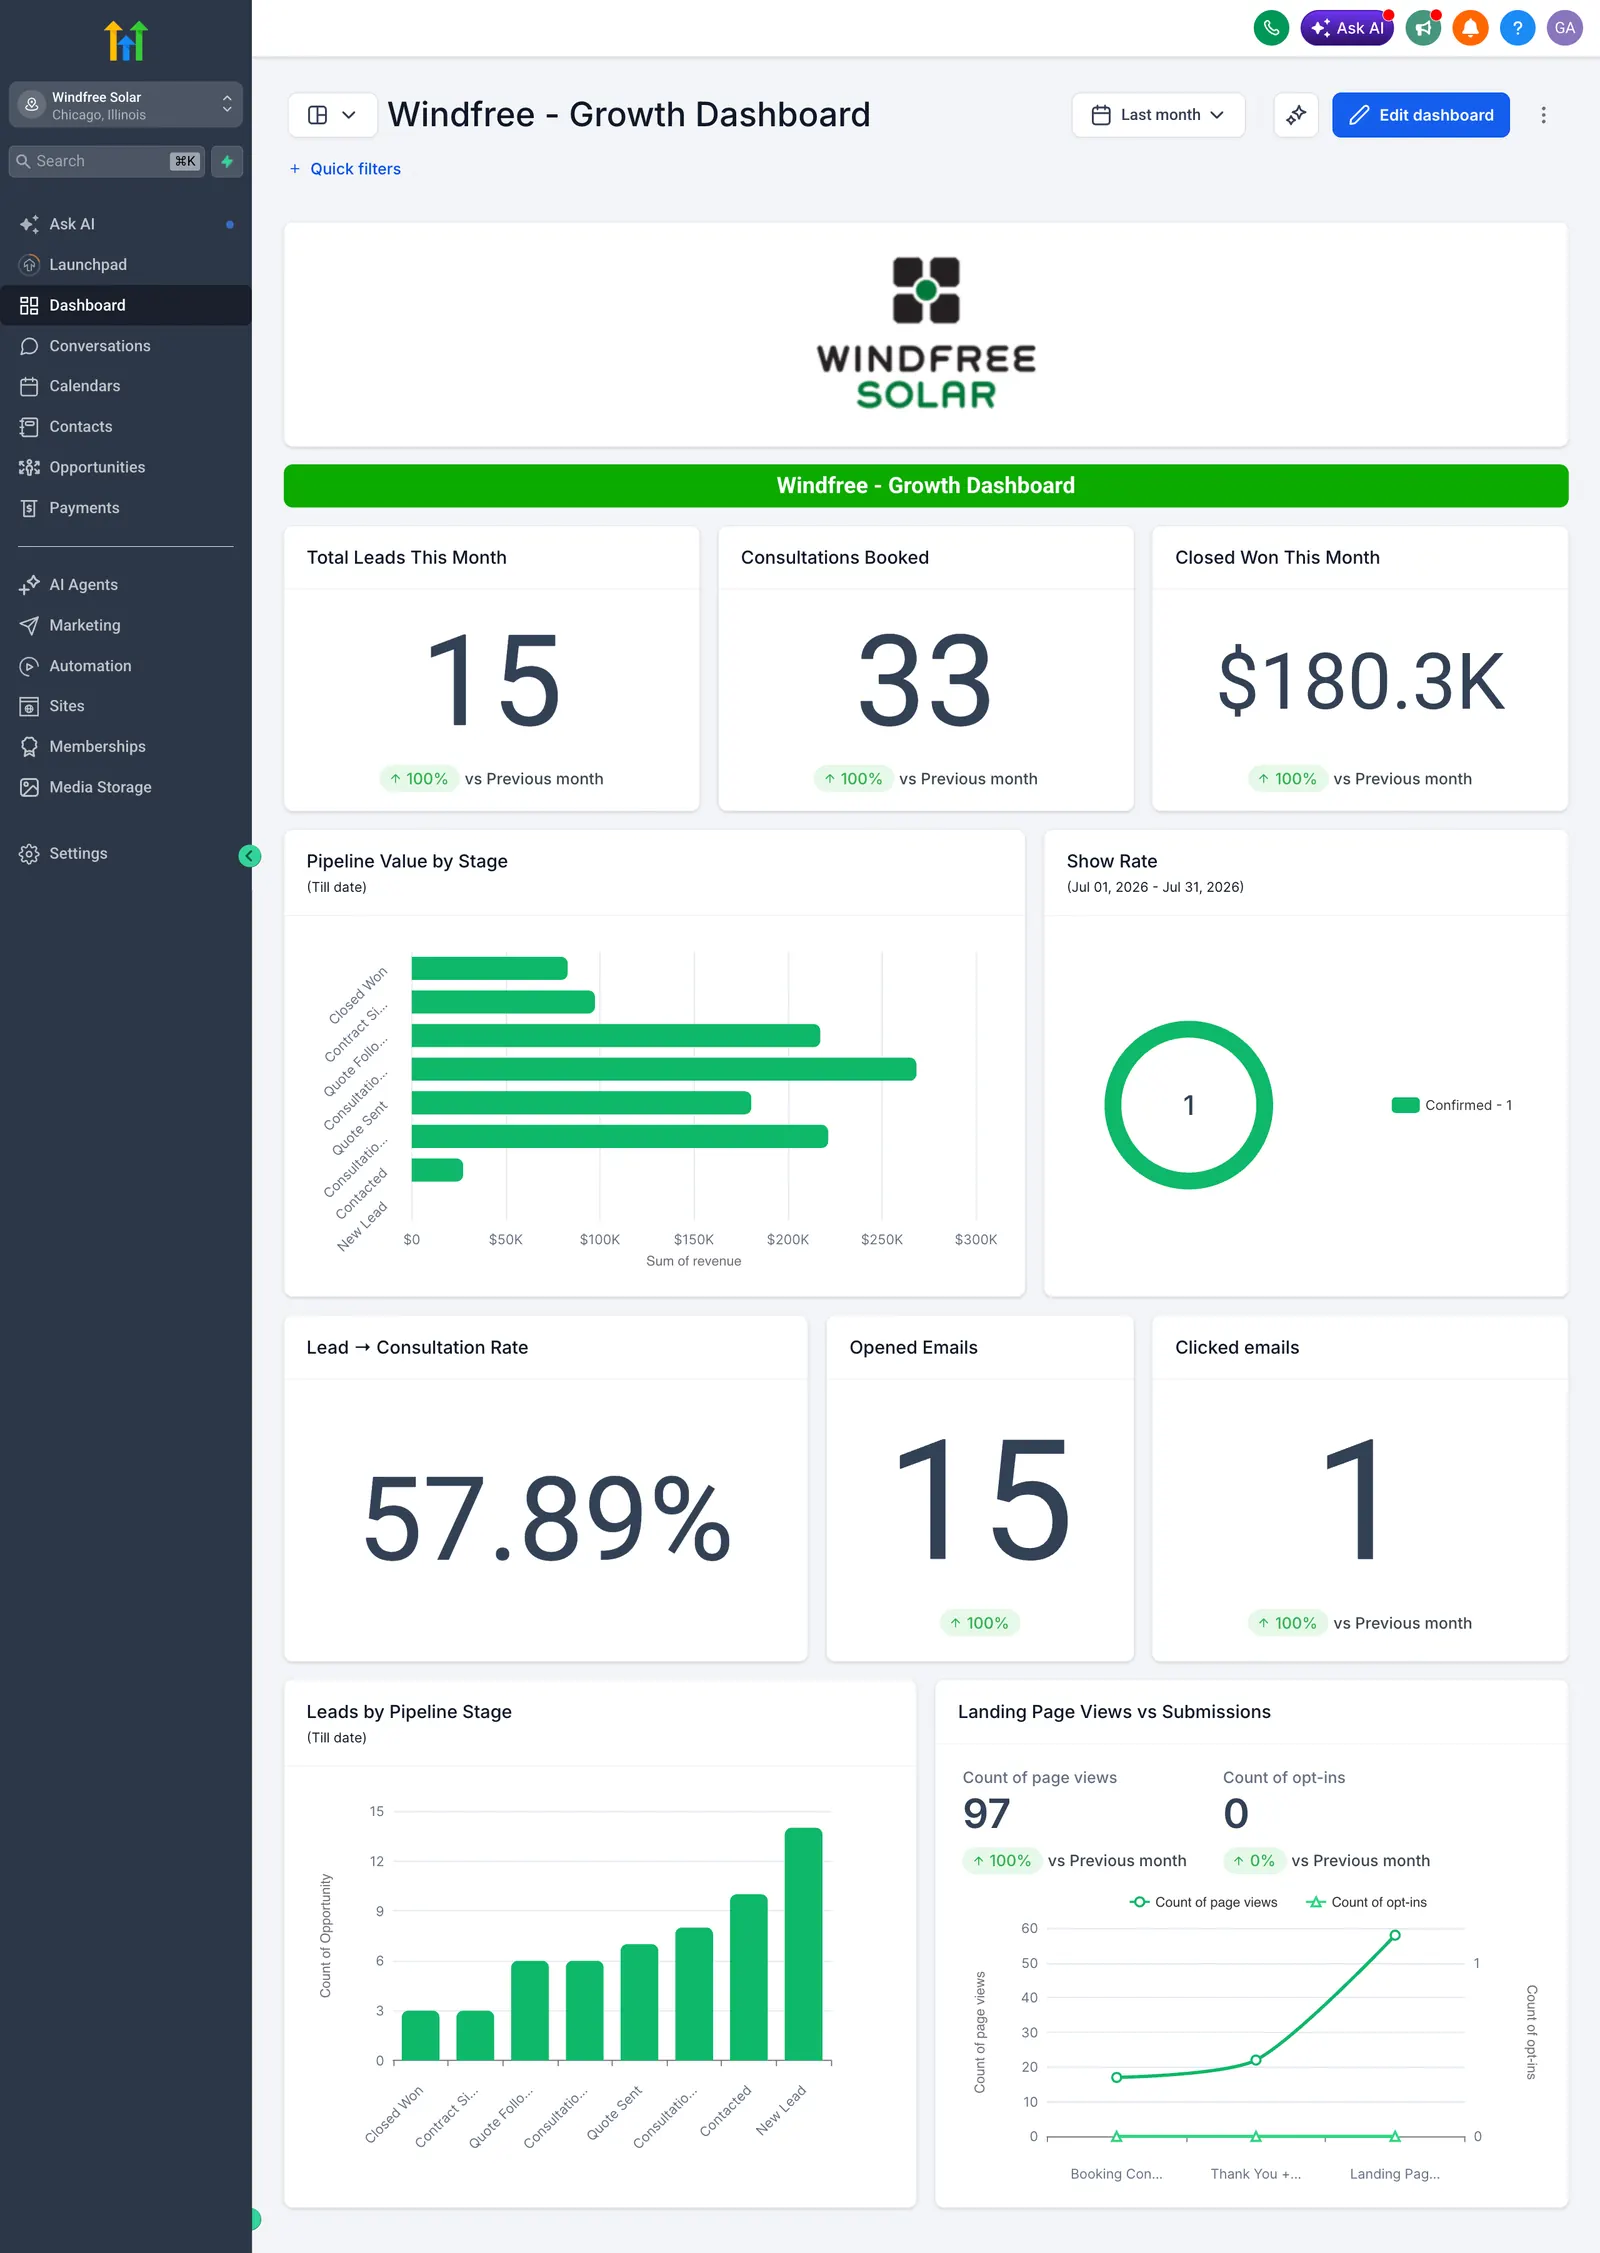Image resolution: width=1600 pixels, height=2253 pixels.
Task: Toggle Count of page views legend item
Action: 1204,1902
